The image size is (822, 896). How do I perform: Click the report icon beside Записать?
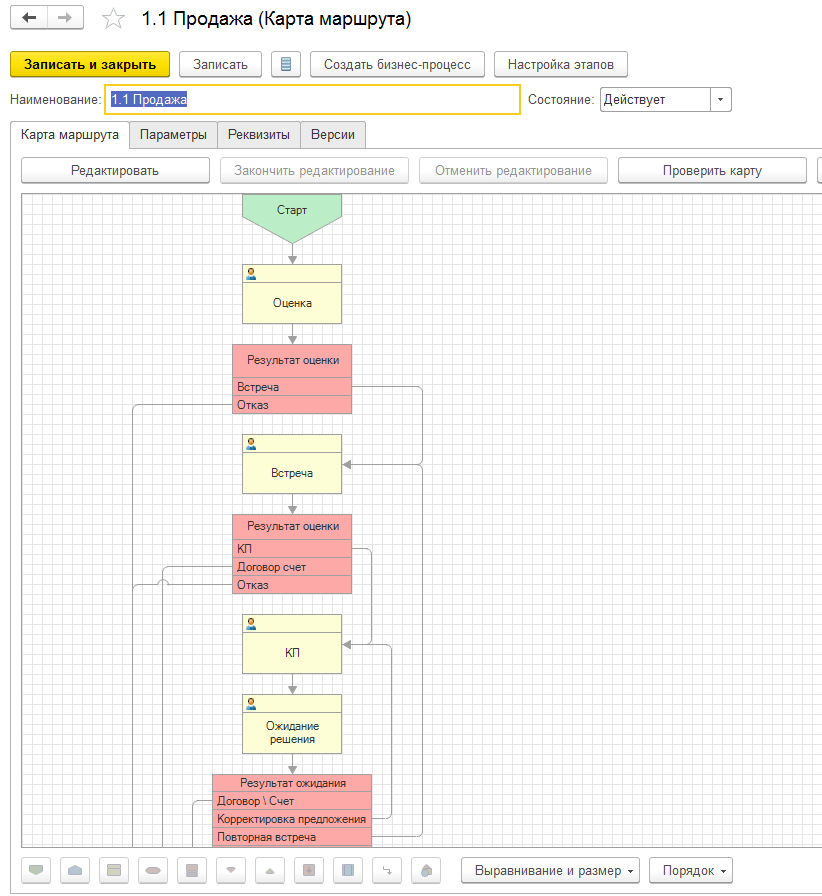point(286,64)
